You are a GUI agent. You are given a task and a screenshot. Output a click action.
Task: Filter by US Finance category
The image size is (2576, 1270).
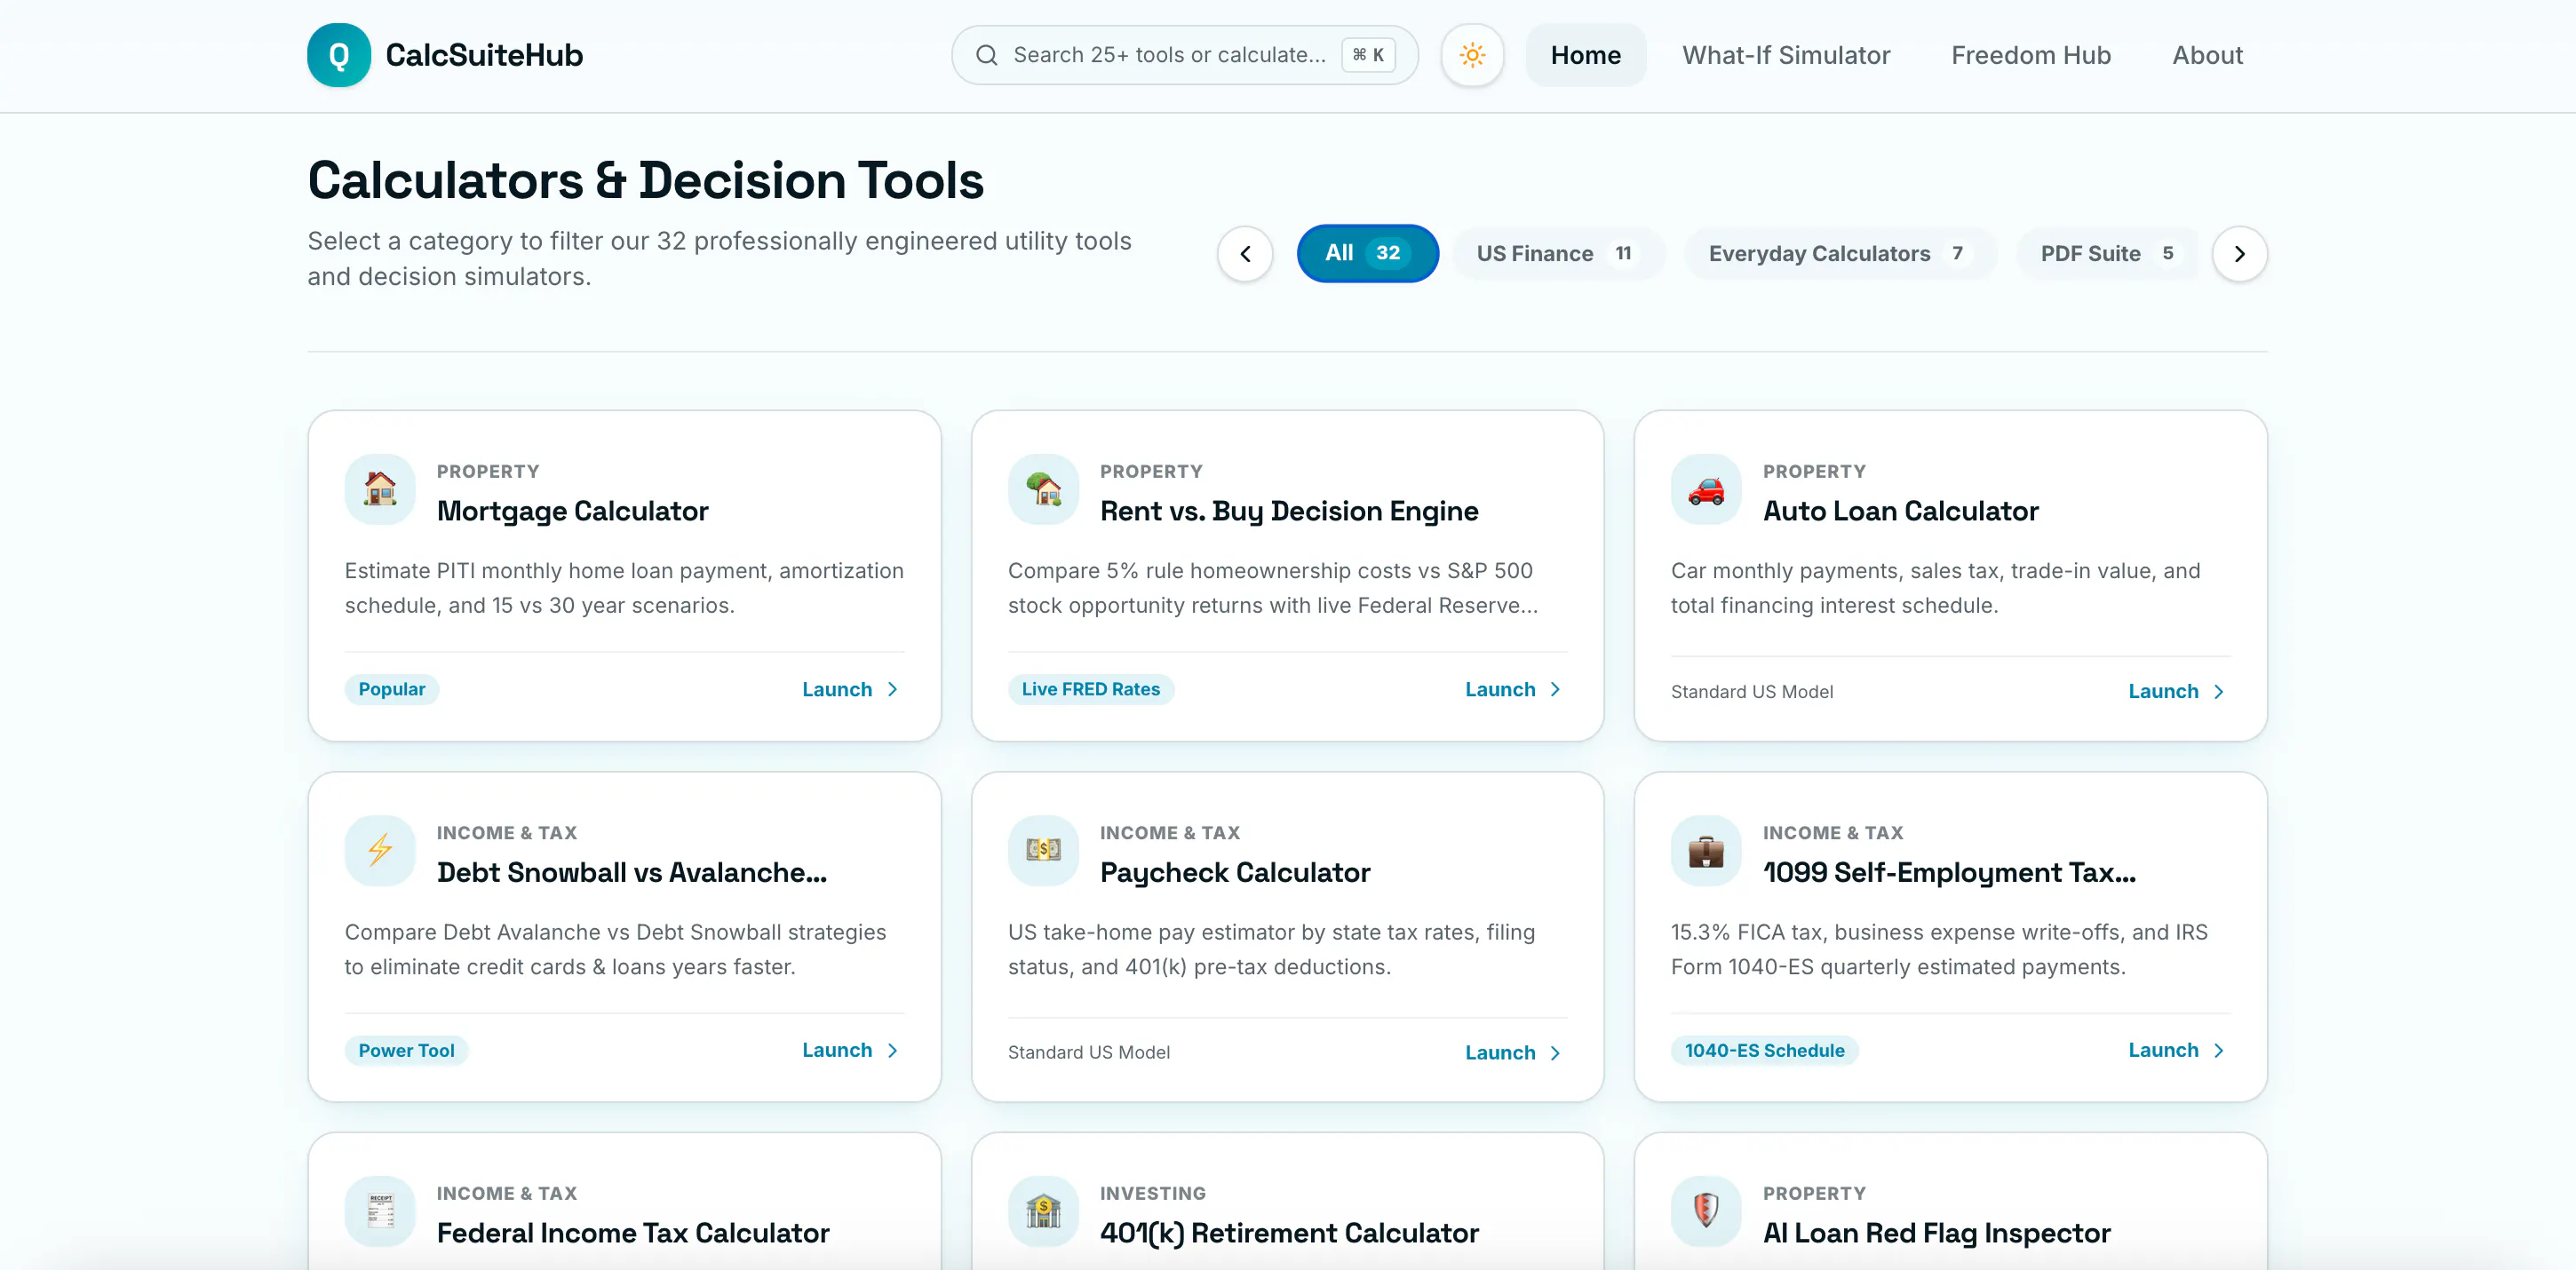pyautogui.click(x=1558, y=253)
